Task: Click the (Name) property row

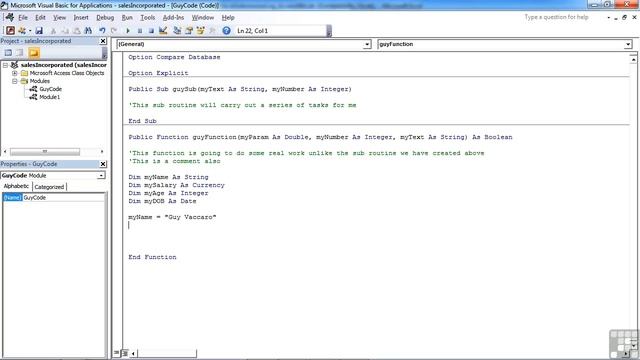Action: (x=53, y=198)
